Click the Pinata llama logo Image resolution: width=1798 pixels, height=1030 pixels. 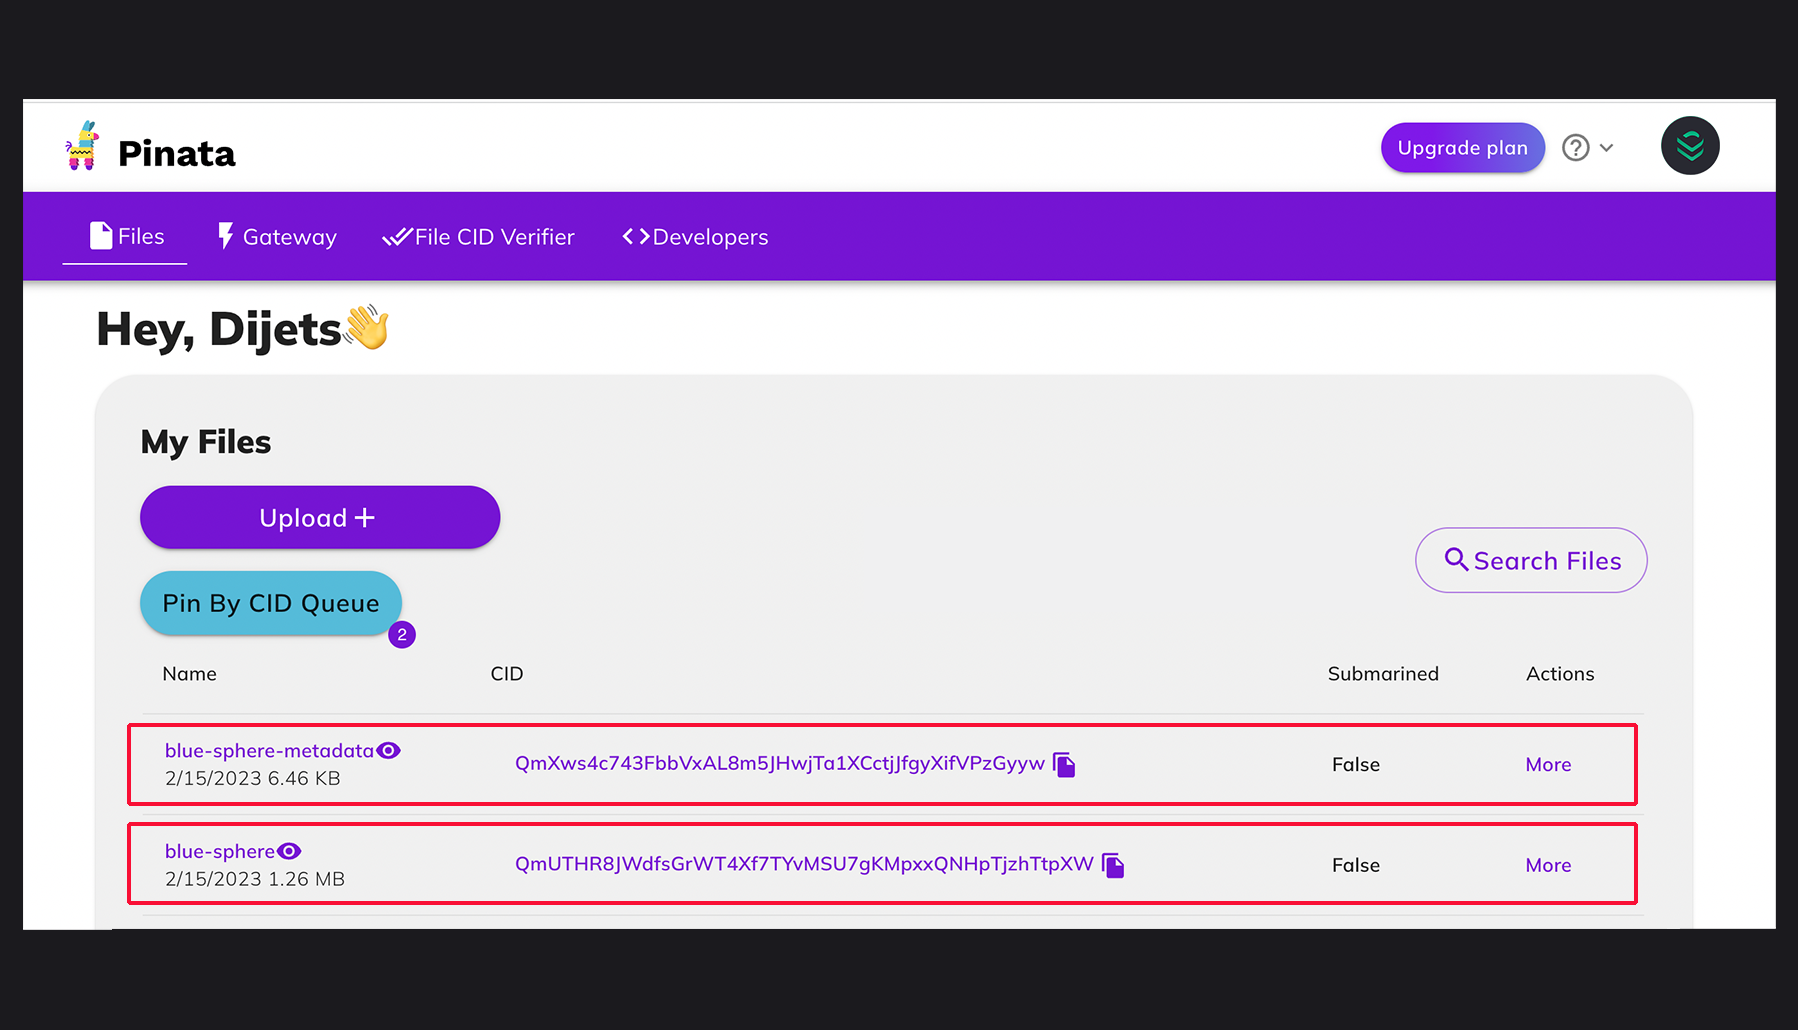click(x=82, y=147)
